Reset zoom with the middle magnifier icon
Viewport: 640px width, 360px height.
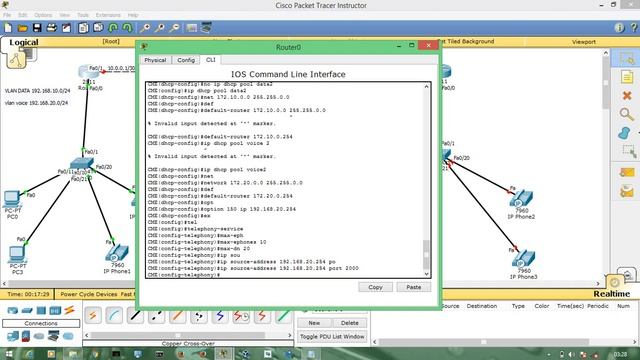(x=160, y=28)
